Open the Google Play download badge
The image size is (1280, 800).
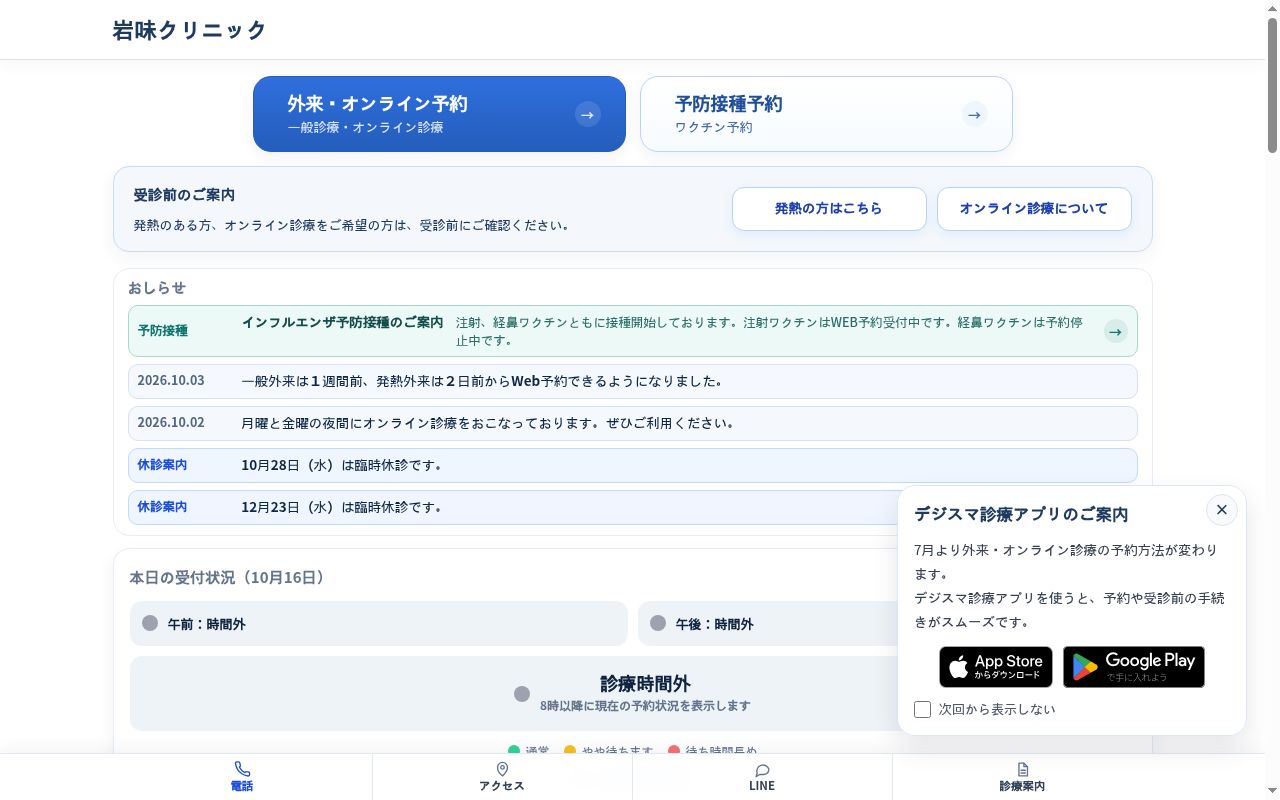[x=1134, y=667]
